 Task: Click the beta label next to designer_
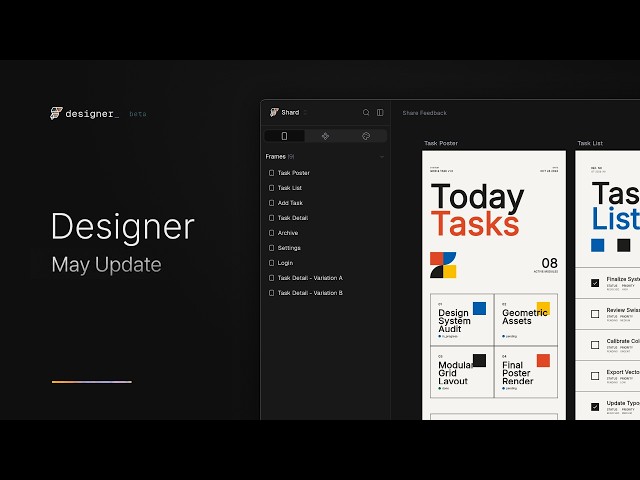point(138,114)
